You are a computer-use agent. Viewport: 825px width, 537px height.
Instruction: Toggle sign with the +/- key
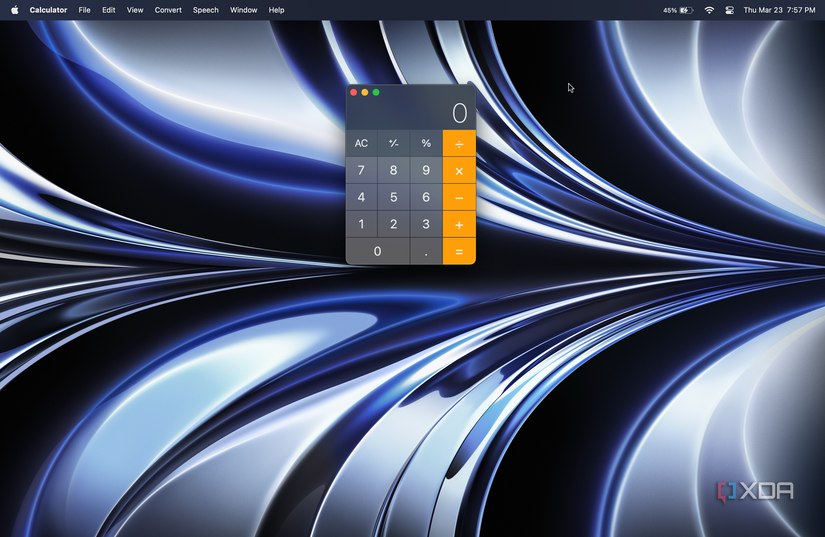tap(394, 143)
